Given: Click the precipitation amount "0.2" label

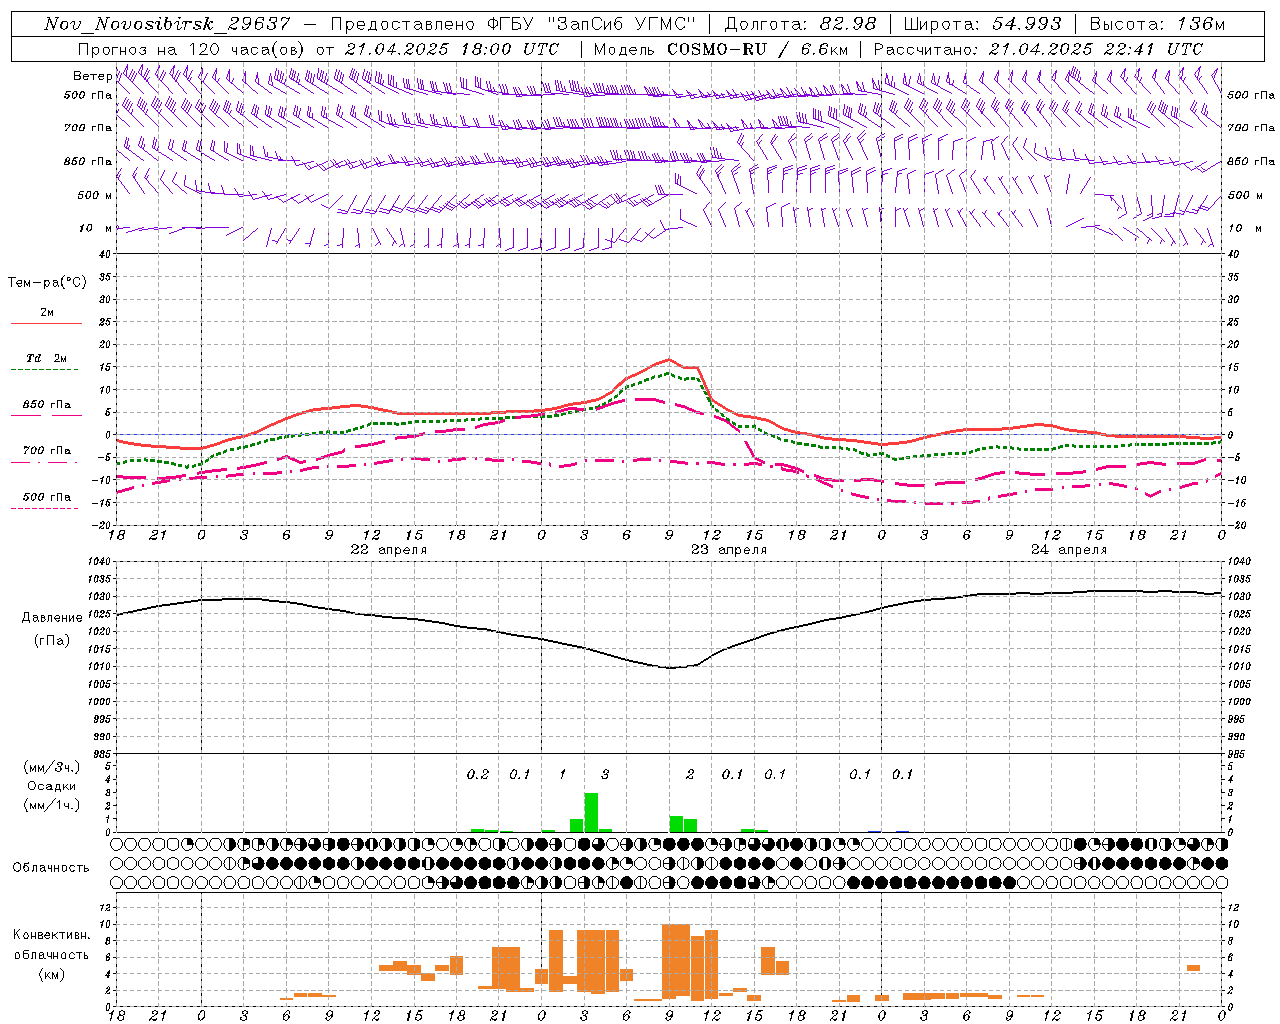Looking at the screenshot, I should [x=478, y=774].
